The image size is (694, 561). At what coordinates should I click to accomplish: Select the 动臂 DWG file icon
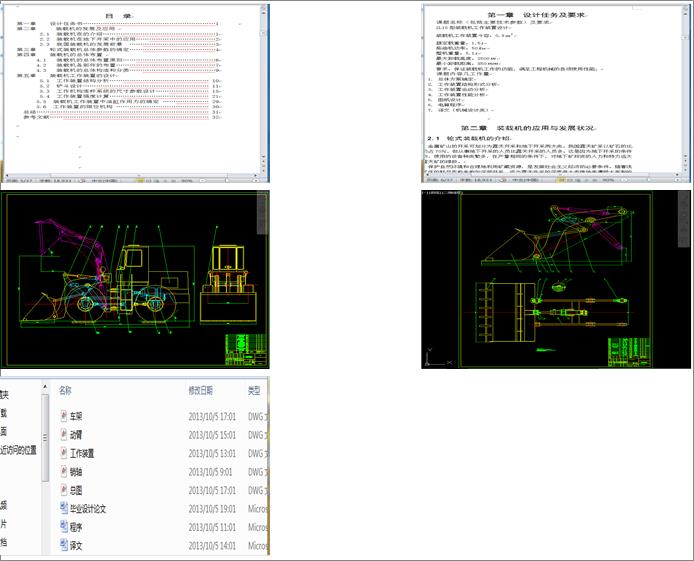[x=64, y=434]
